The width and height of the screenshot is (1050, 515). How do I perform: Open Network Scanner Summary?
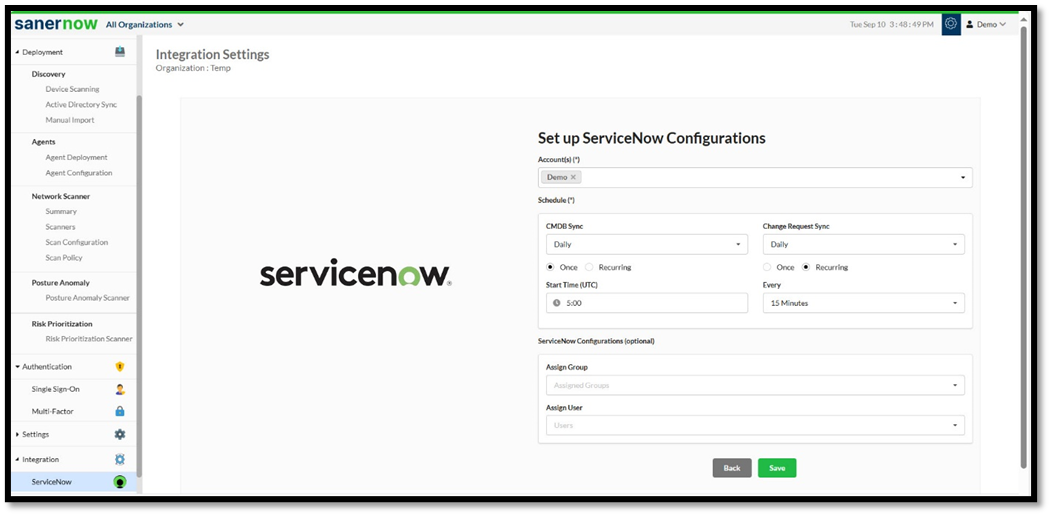(61, 211)
